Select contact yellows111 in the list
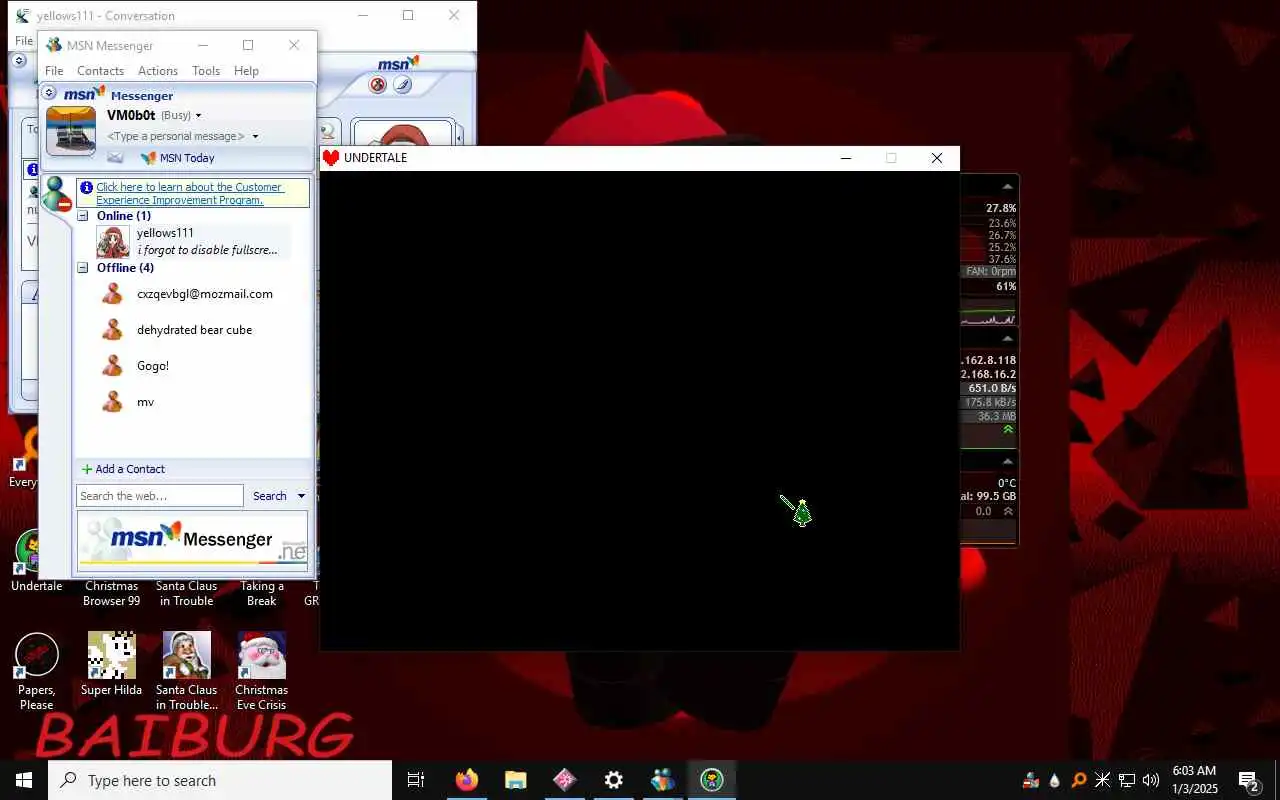Screen dimensions: 1280x800 pos(193,241)
